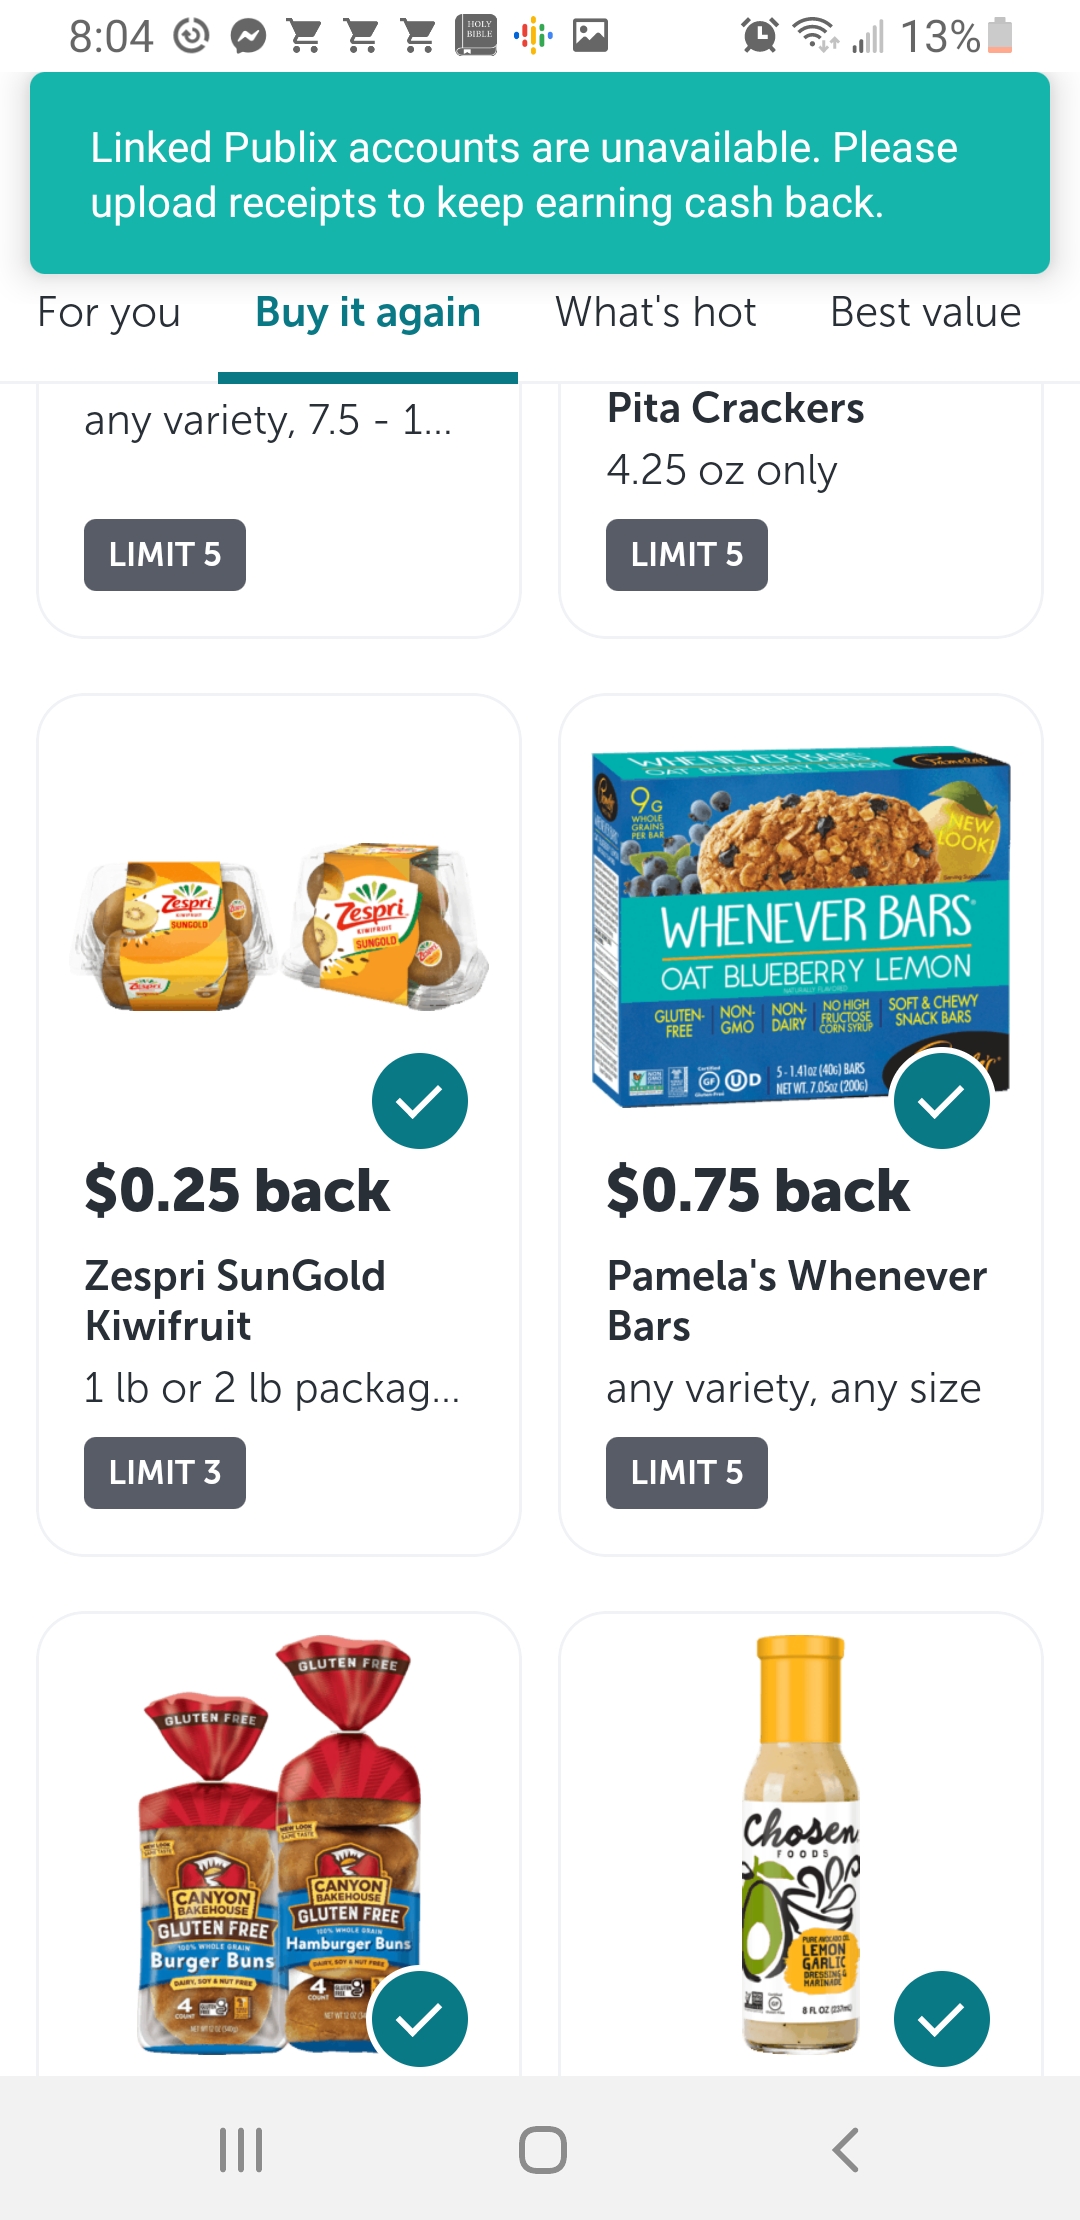Image resolution: width=1080 pixels, height=2220 pixels.
Task: Tap the Linked Publix accounts unavailable banner
Action: [540, 174]
